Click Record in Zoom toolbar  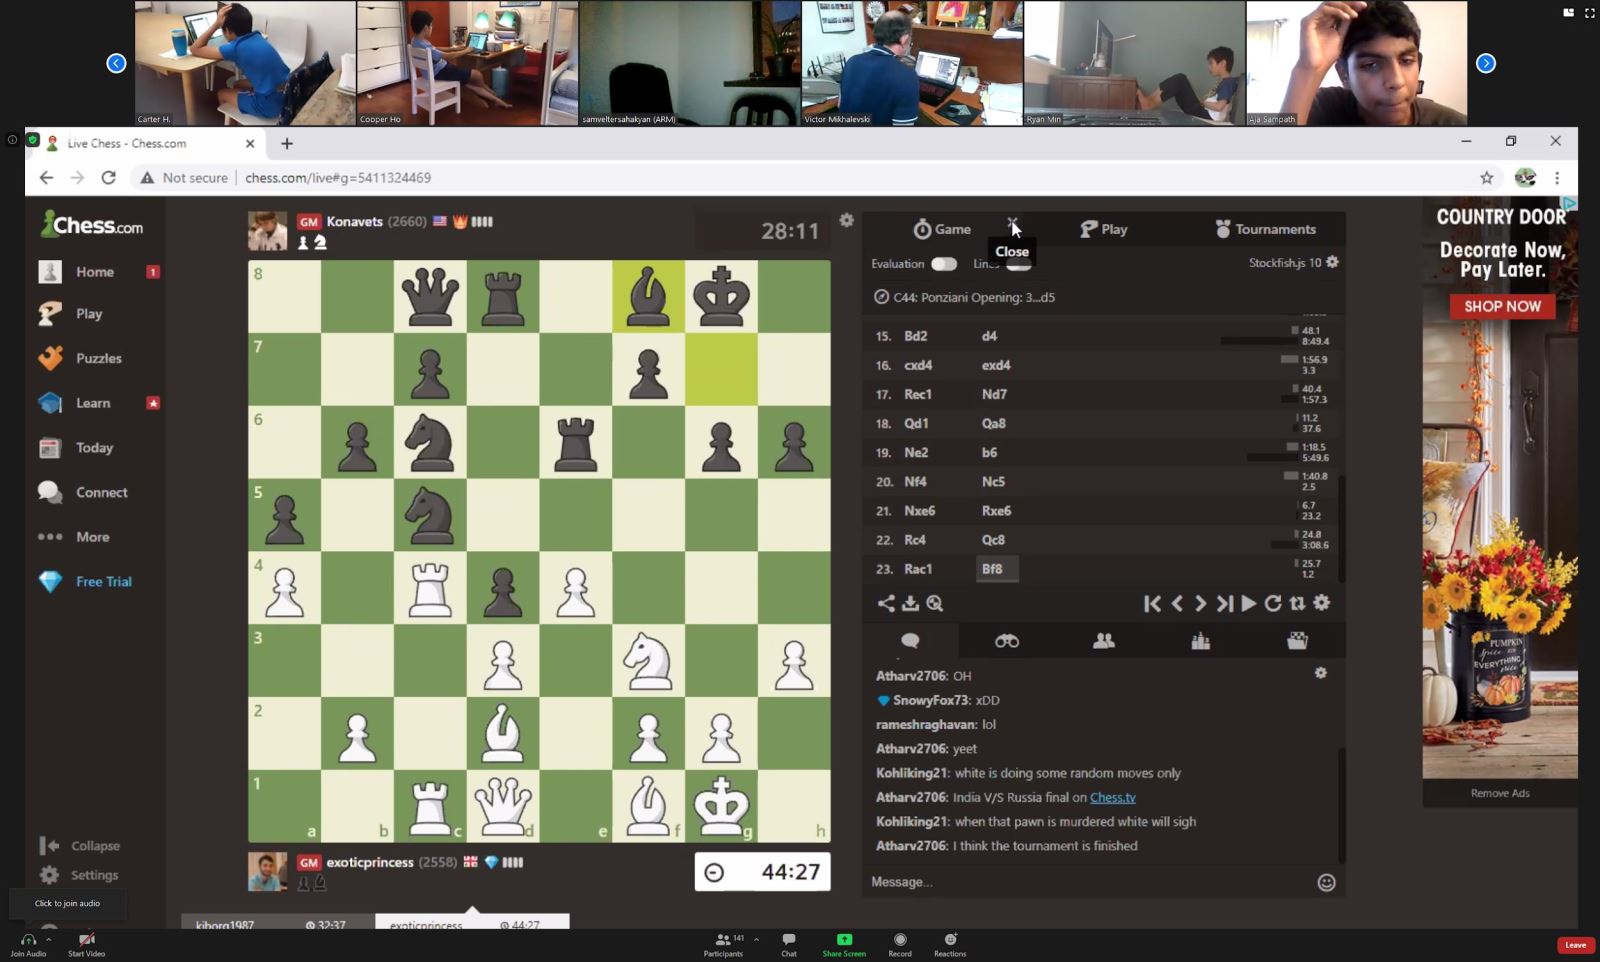click(900, 945)
